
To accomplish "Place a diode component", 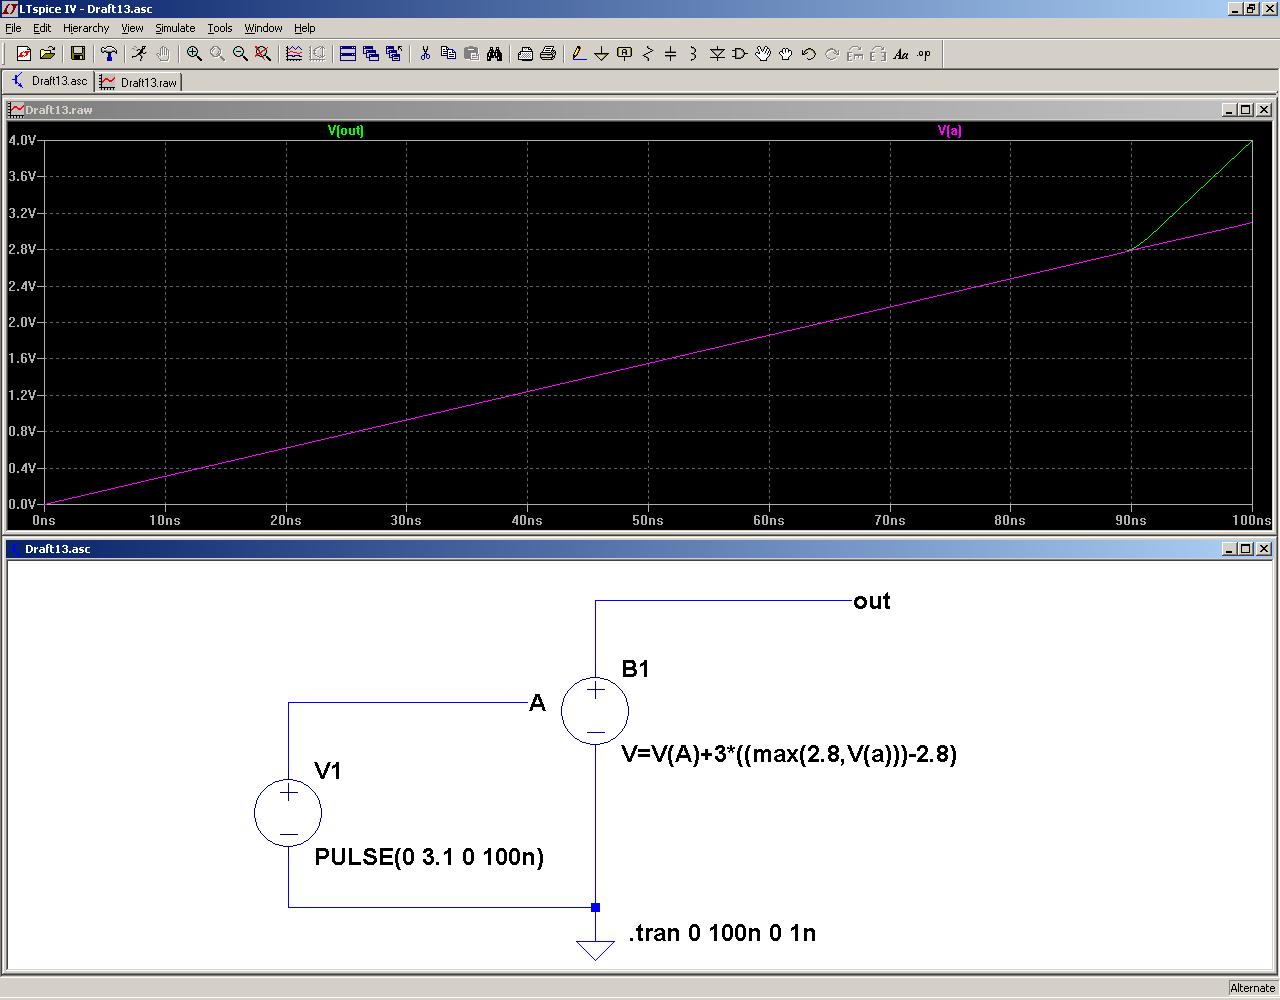I will tap(717, 54).
